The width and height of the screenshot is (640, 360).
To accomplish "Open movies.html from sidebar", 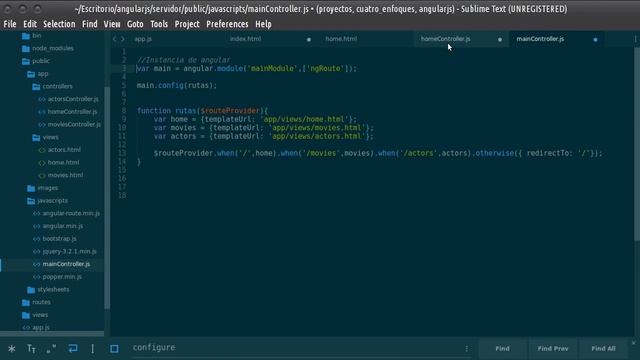I will tap(61, 175).
